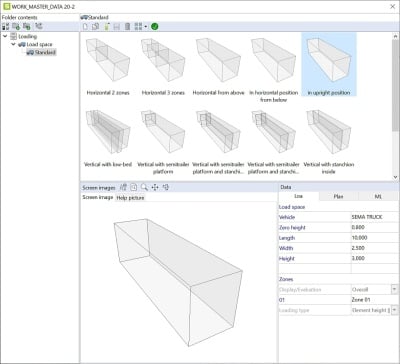
Task: Click the Length value field 10.000
Action: (x=374, y=238)
